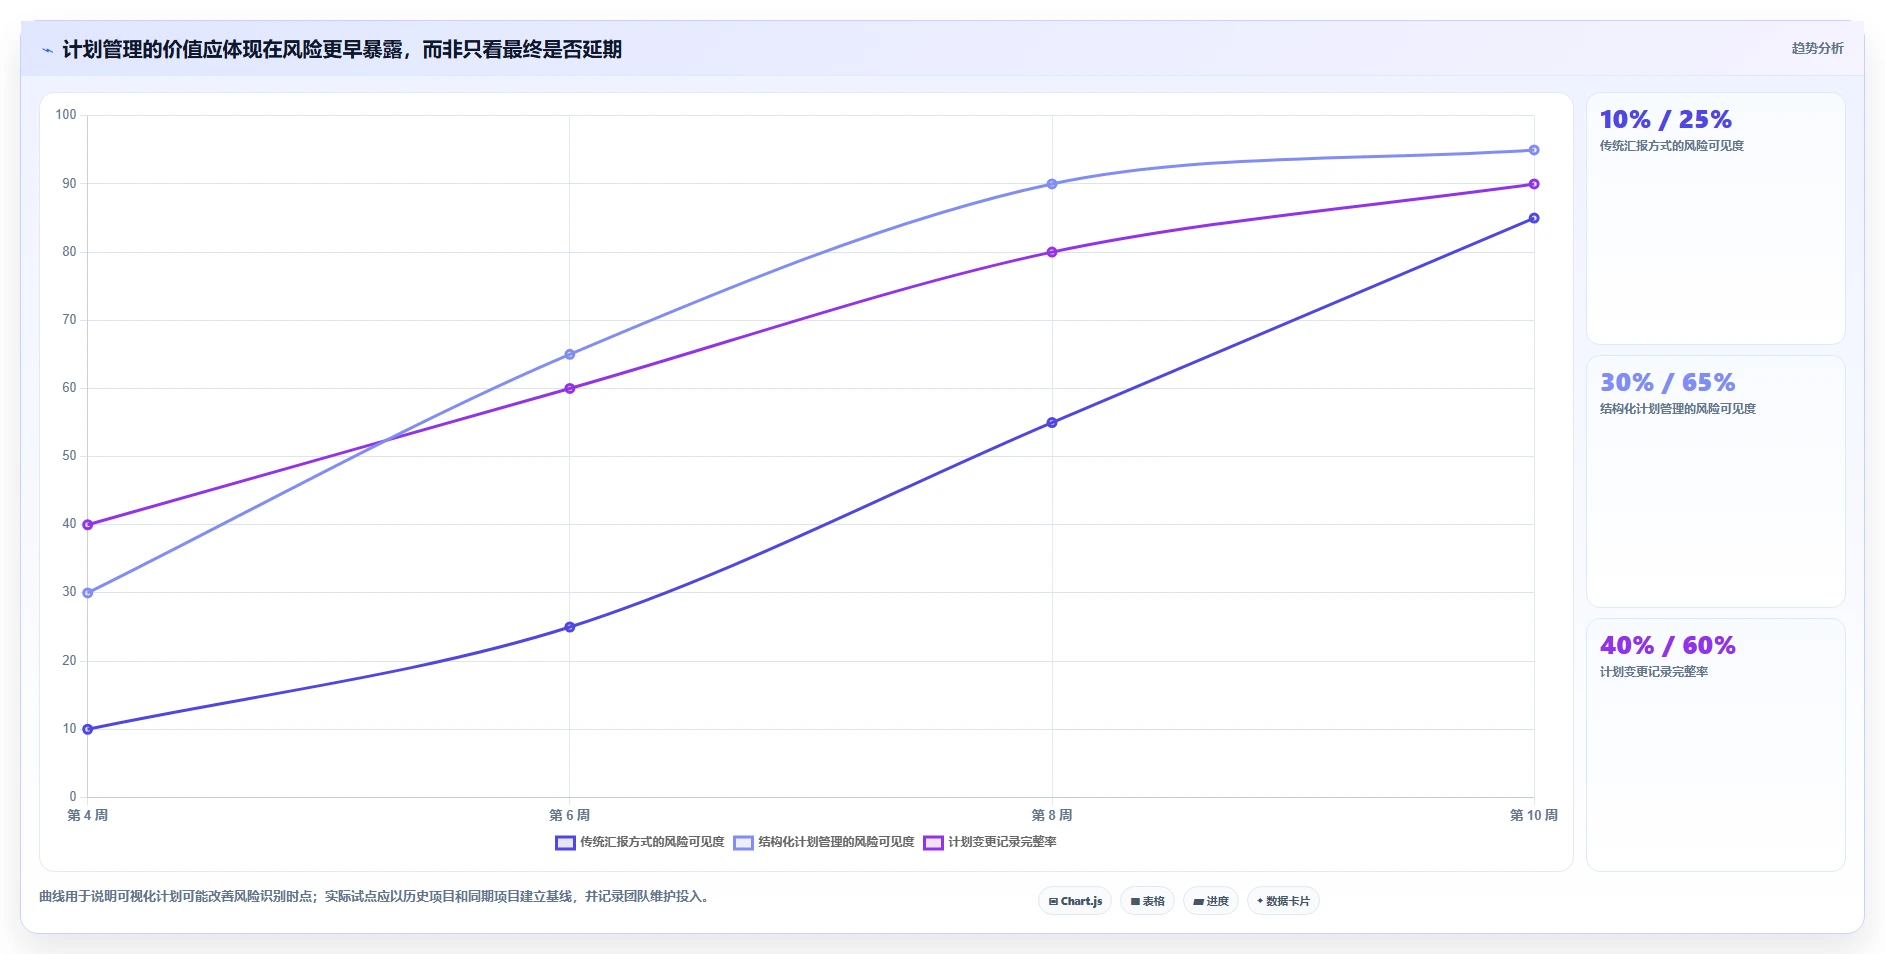1885x954 pixels.
Task: Click the y-axis label 100
Action: (x=66, y=115)
